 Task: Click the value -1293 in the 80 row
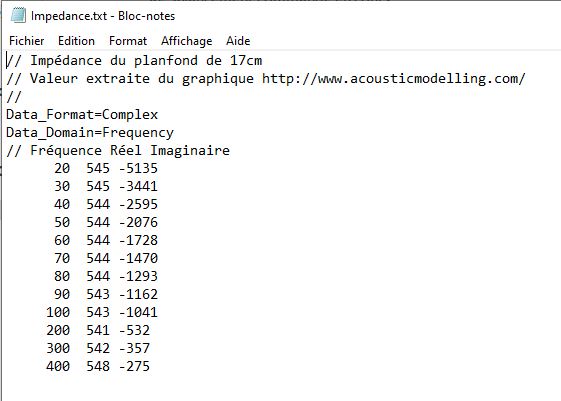(138, 276)
